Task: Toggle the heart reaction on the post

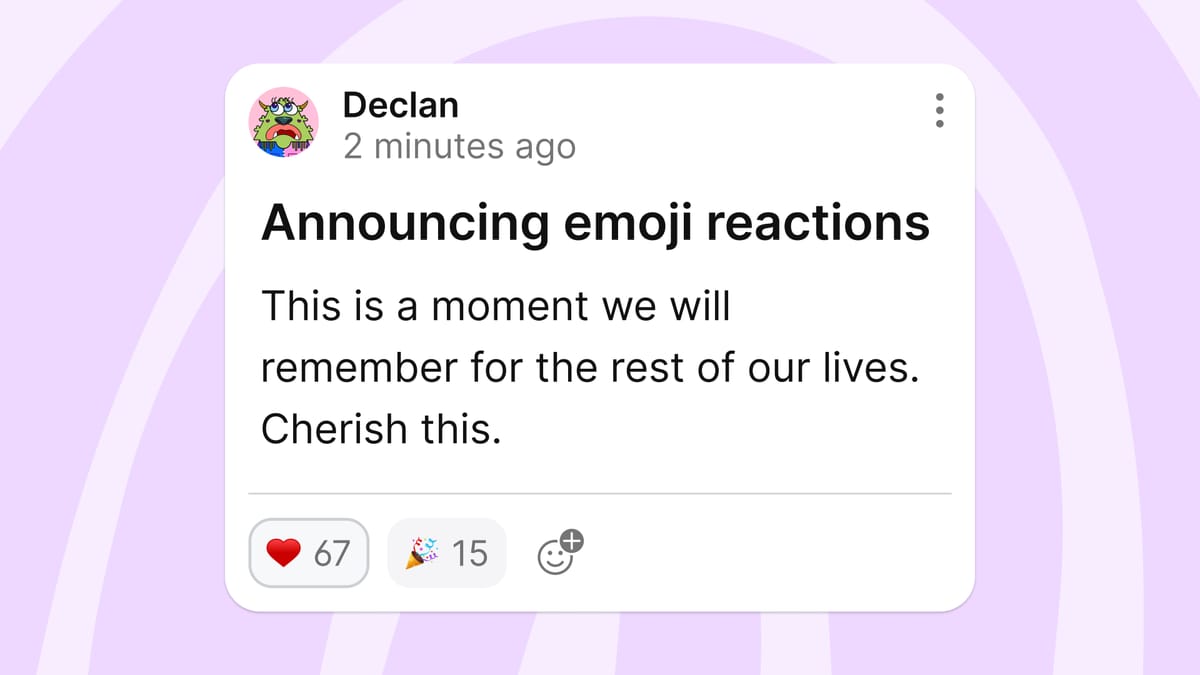Action: coord(308,551)
